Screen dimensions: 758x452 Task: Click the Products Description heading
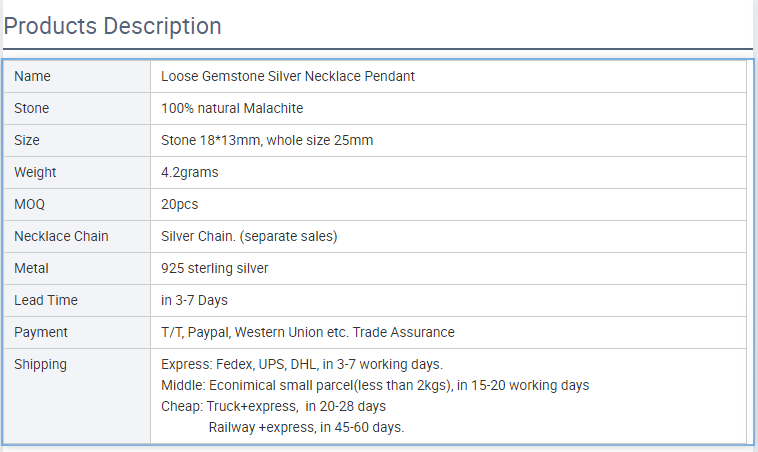[113, 26]
